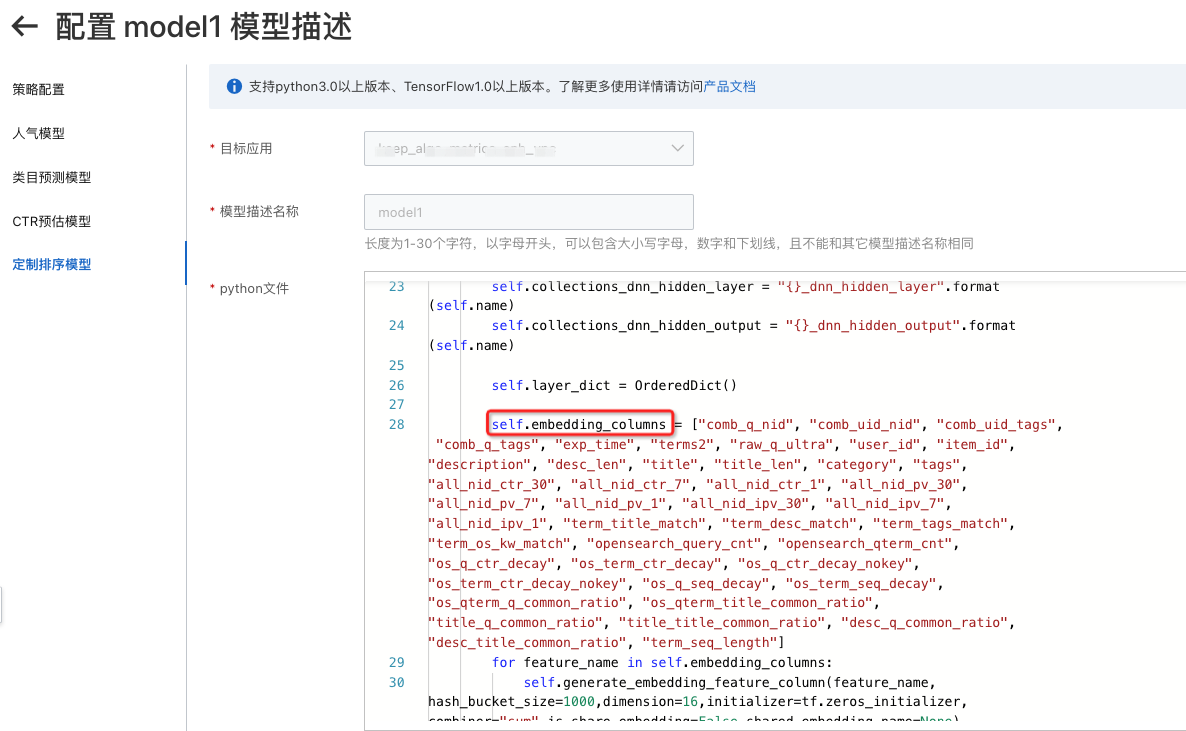Expand the 目标应用 dropdown
The height and width of the screenshot is (731, 1186).
coord(529,148)
